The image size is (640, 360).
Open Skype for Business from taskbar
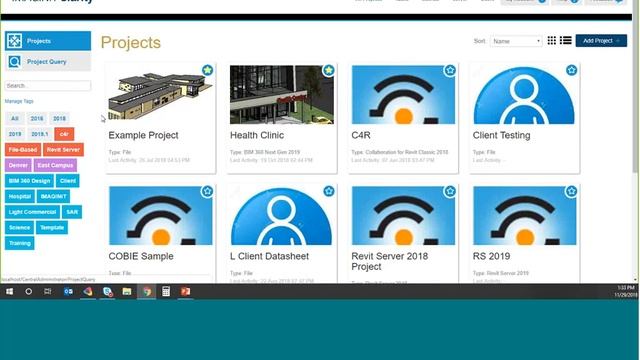point(107,291)
